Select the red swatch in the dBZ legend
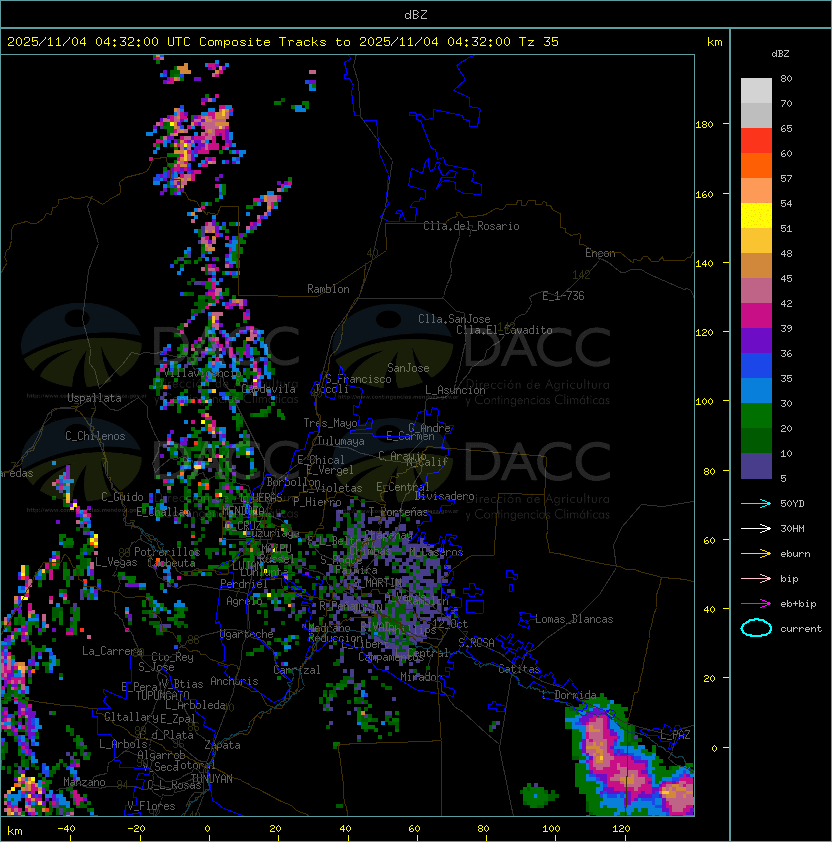Screen dimensions: 832x842 coord(756,141)
